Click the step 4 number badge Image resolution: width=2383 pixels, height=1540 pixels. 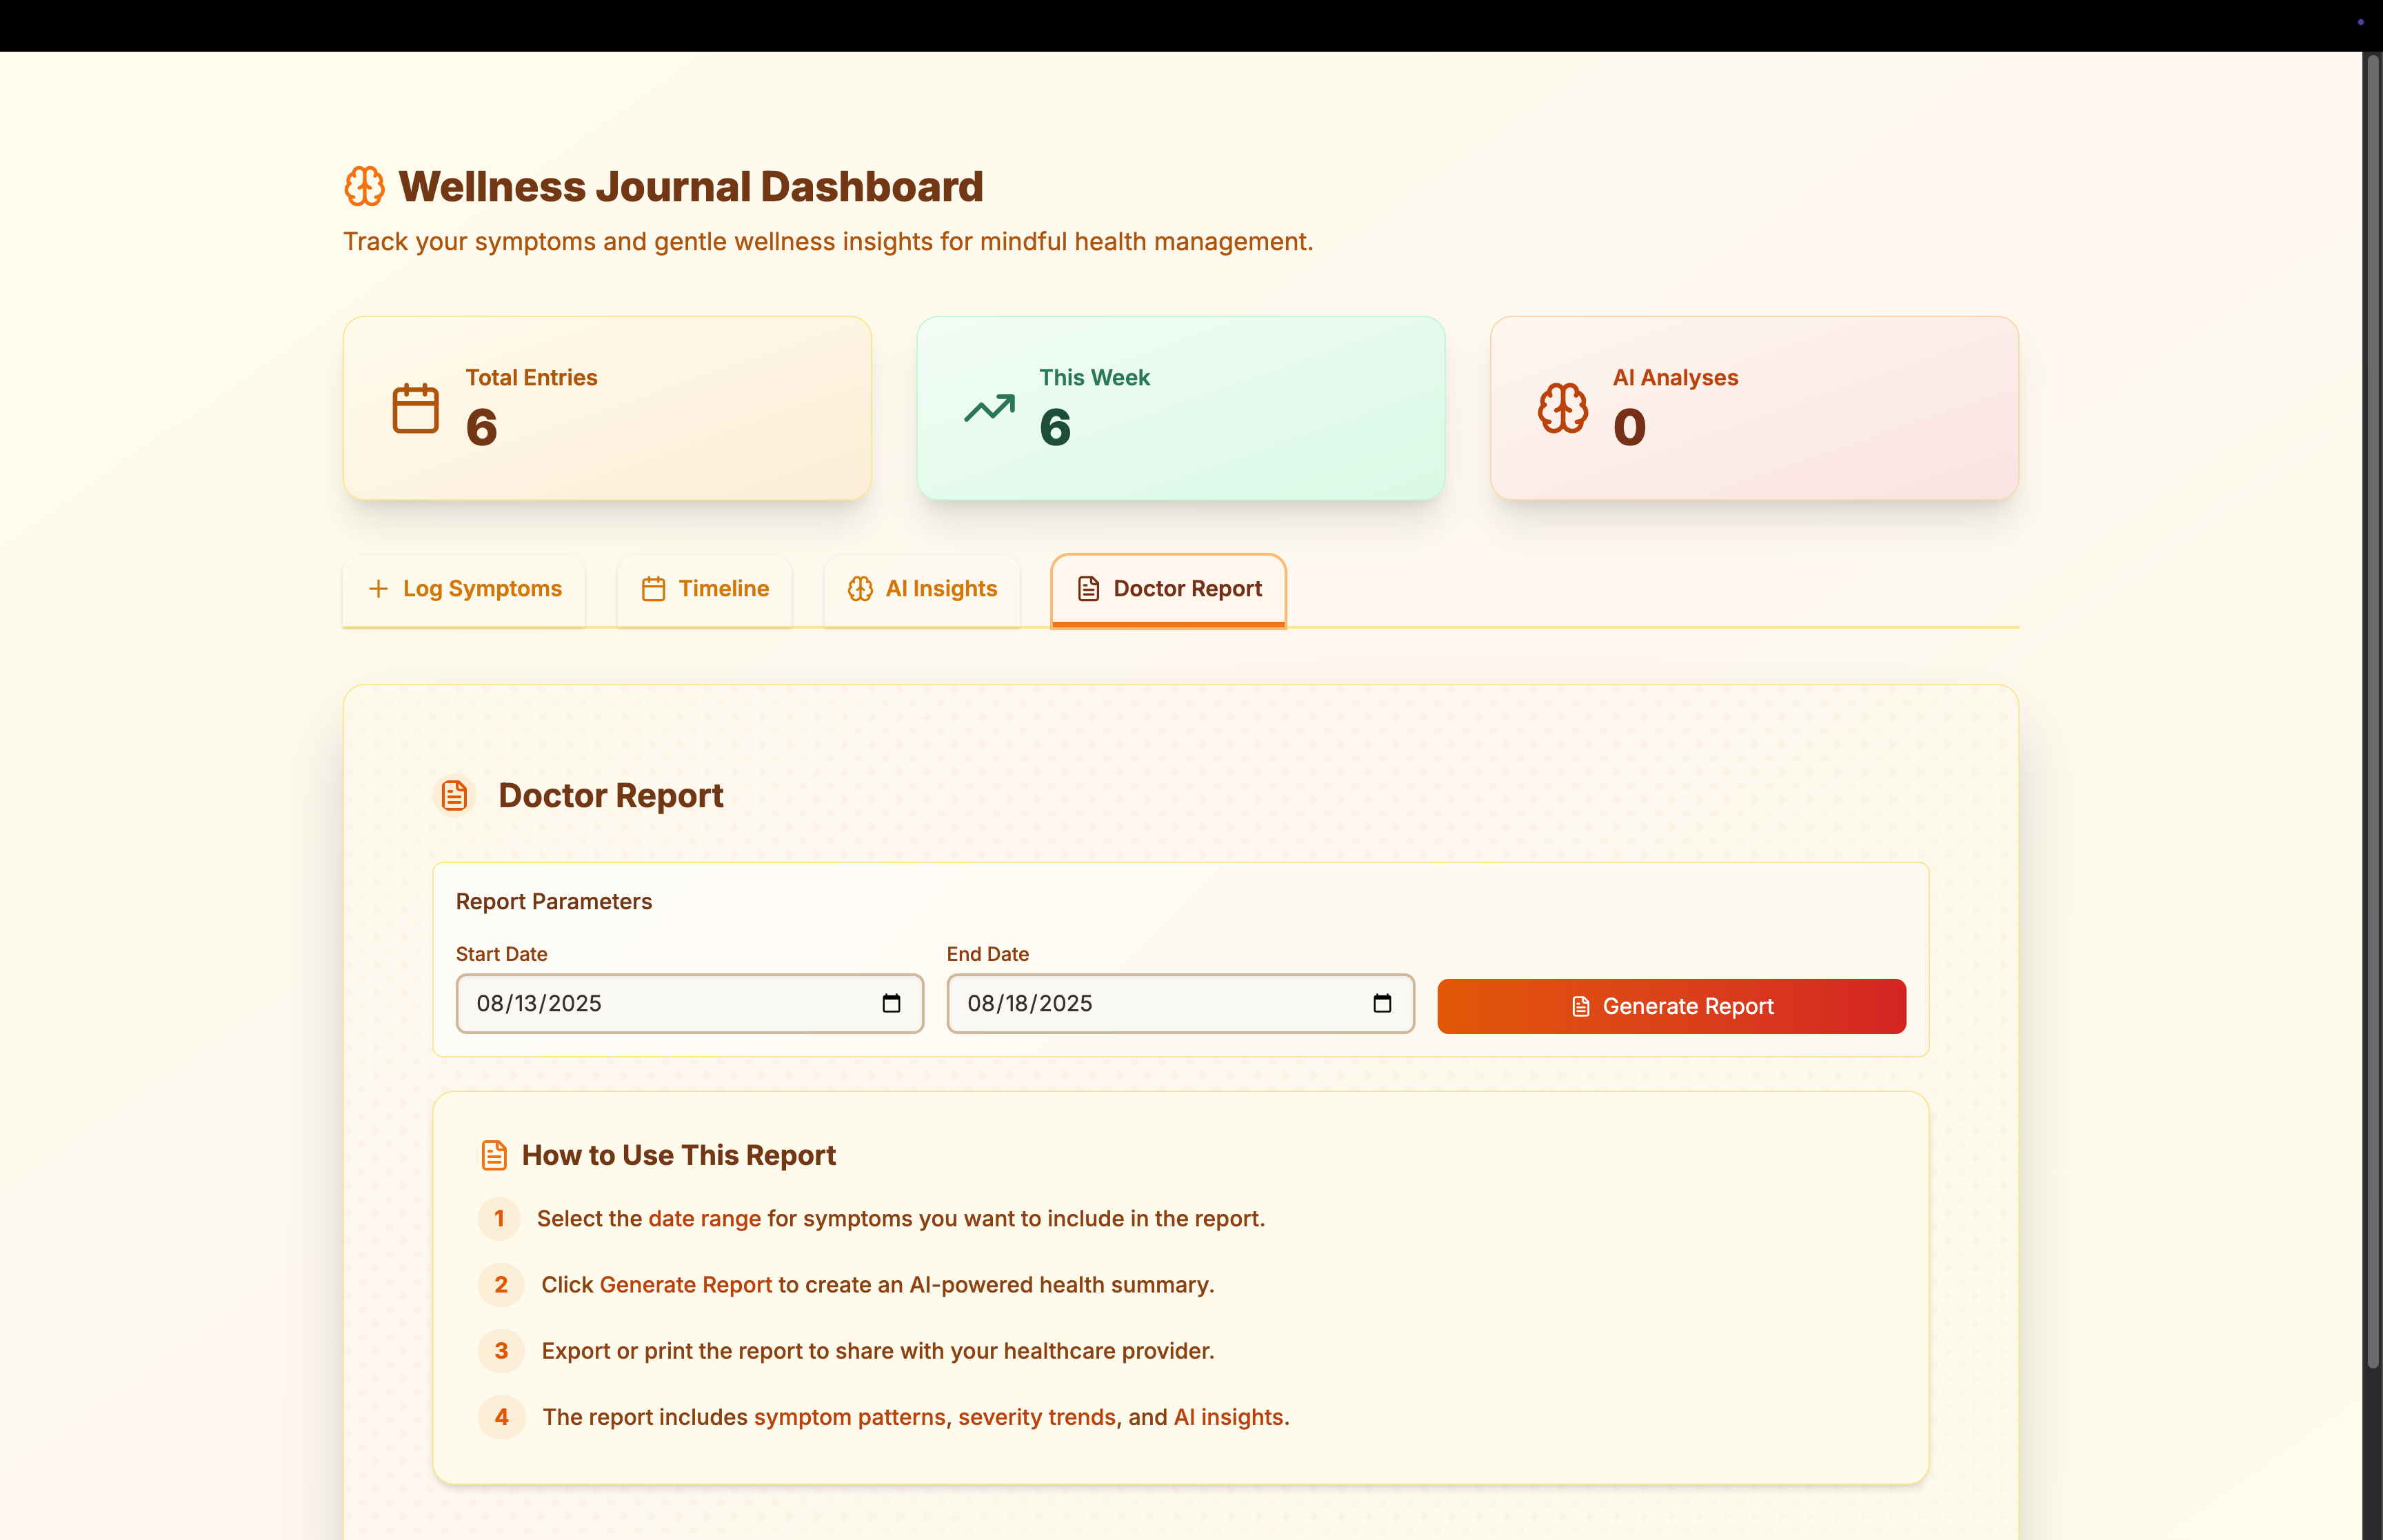501,1417
